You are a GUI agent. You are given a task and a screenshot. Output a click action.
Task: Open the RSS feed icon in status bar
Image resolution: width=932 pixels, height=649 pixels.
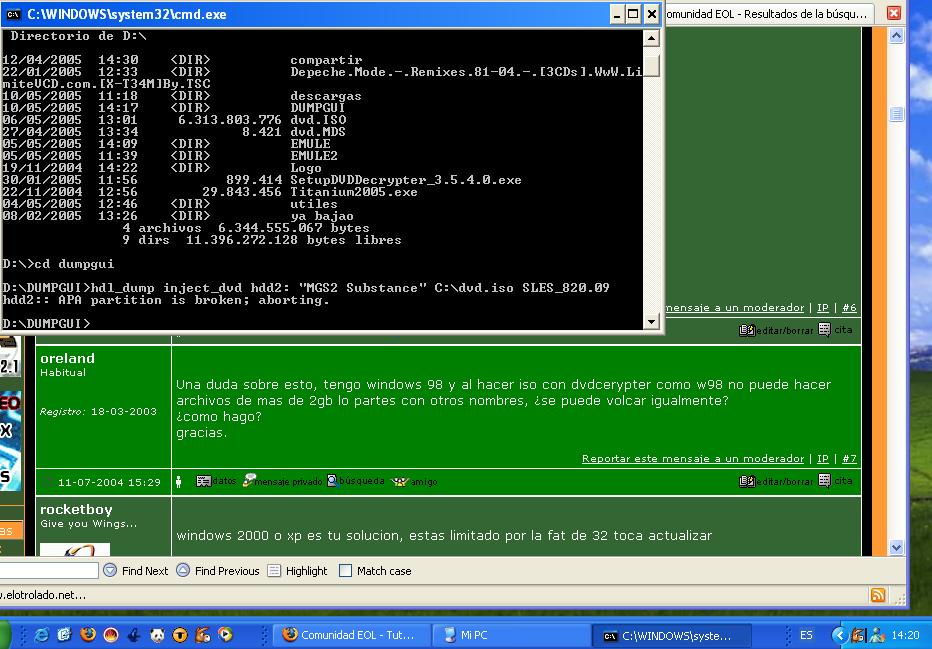pyautogui.click(x=878, y=595)
